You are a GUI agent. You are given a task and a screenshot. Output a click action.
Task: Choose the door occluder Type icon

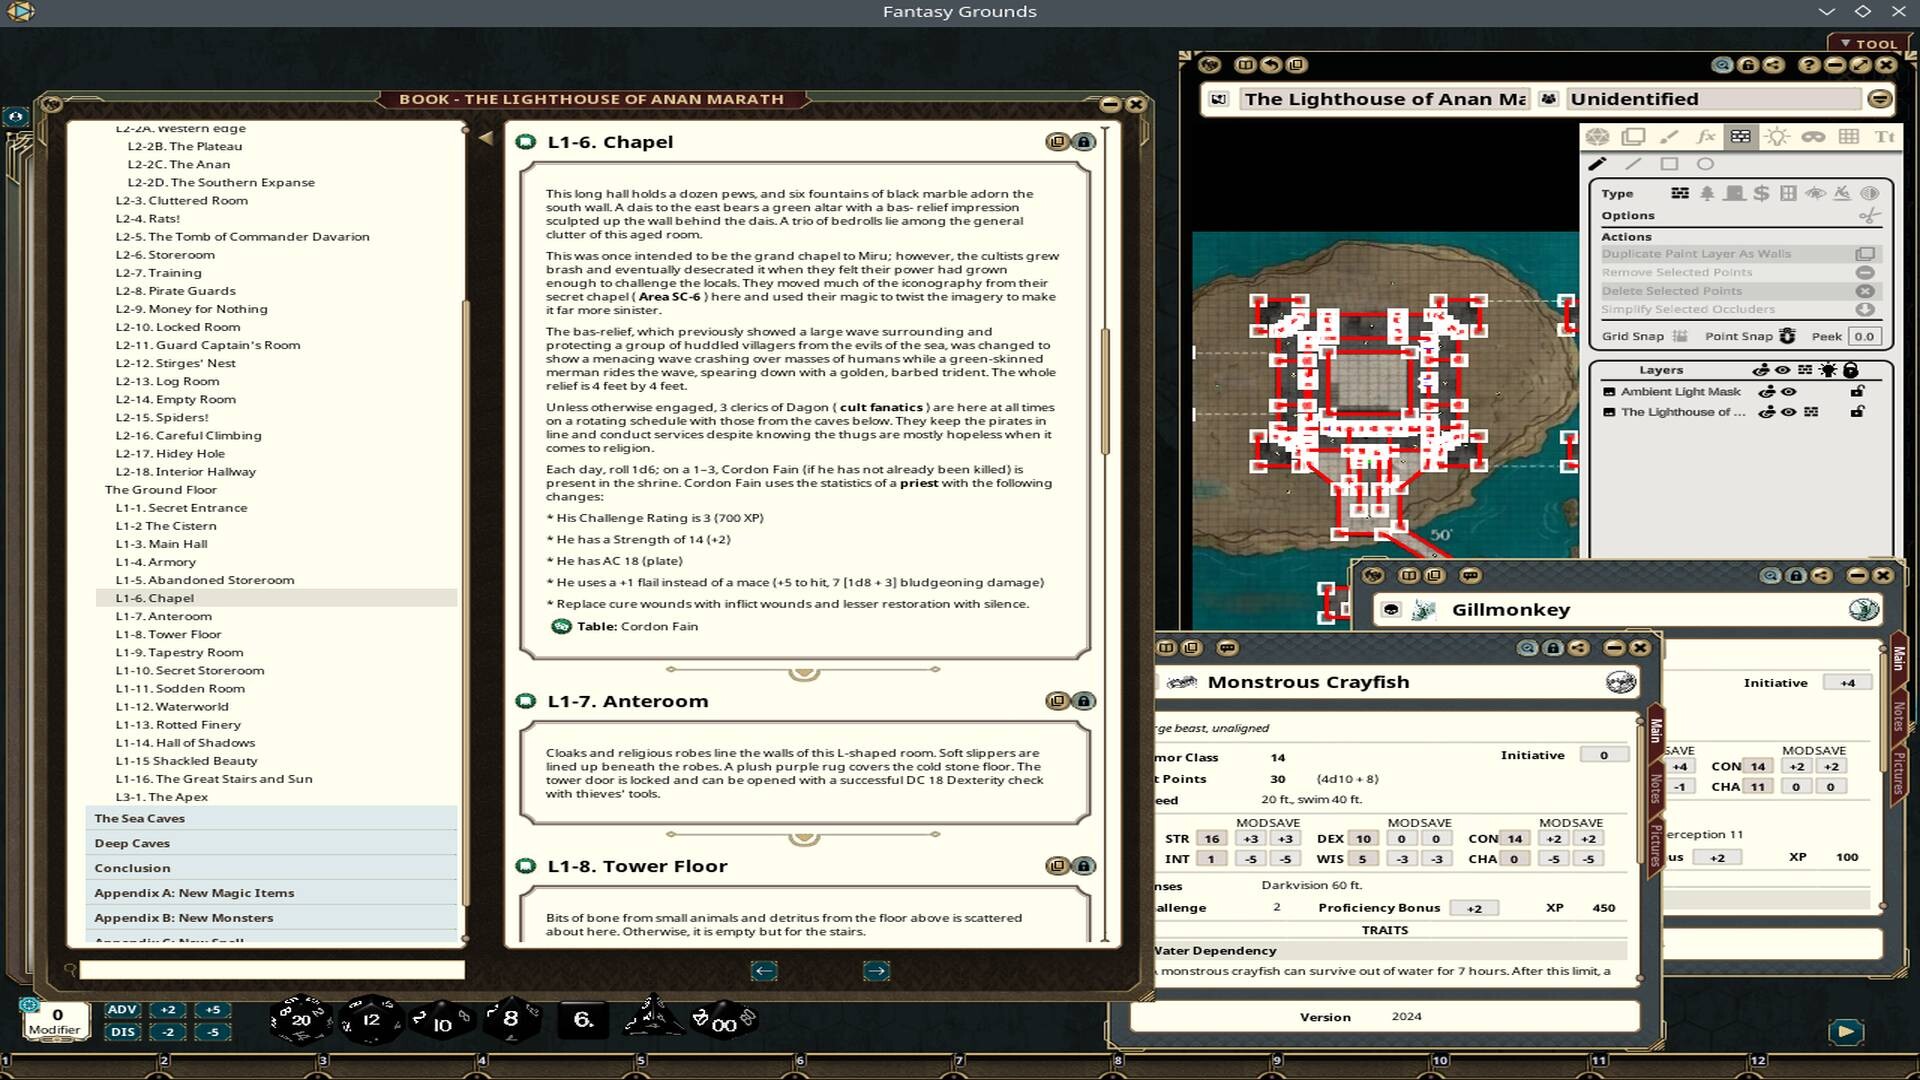[1735, 194]
